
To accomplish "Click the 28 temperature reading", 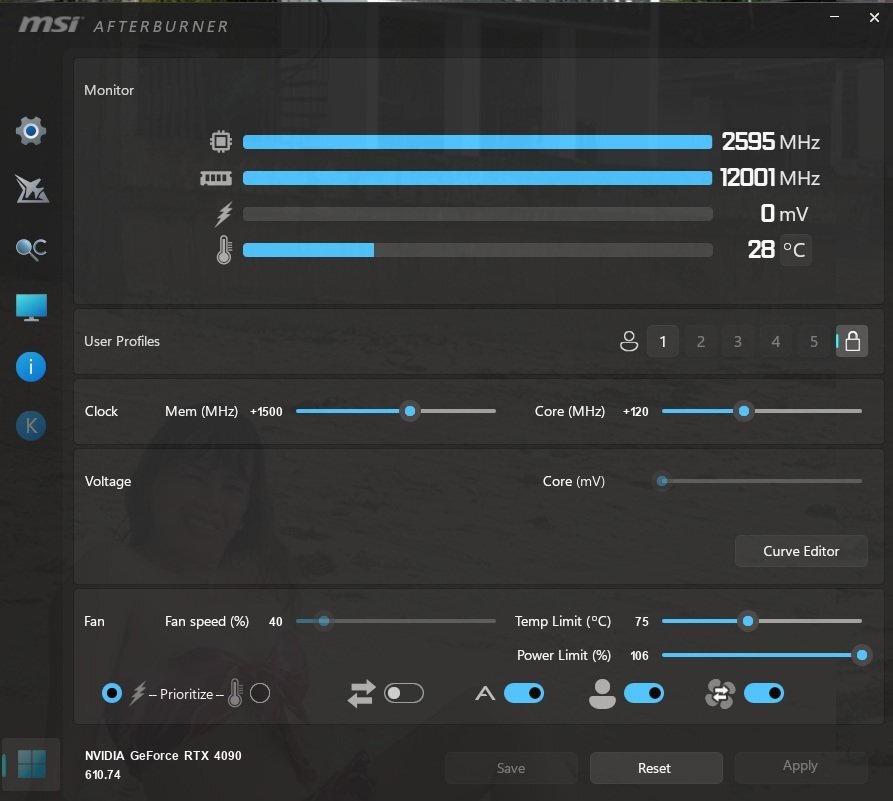I will point(761,250).
